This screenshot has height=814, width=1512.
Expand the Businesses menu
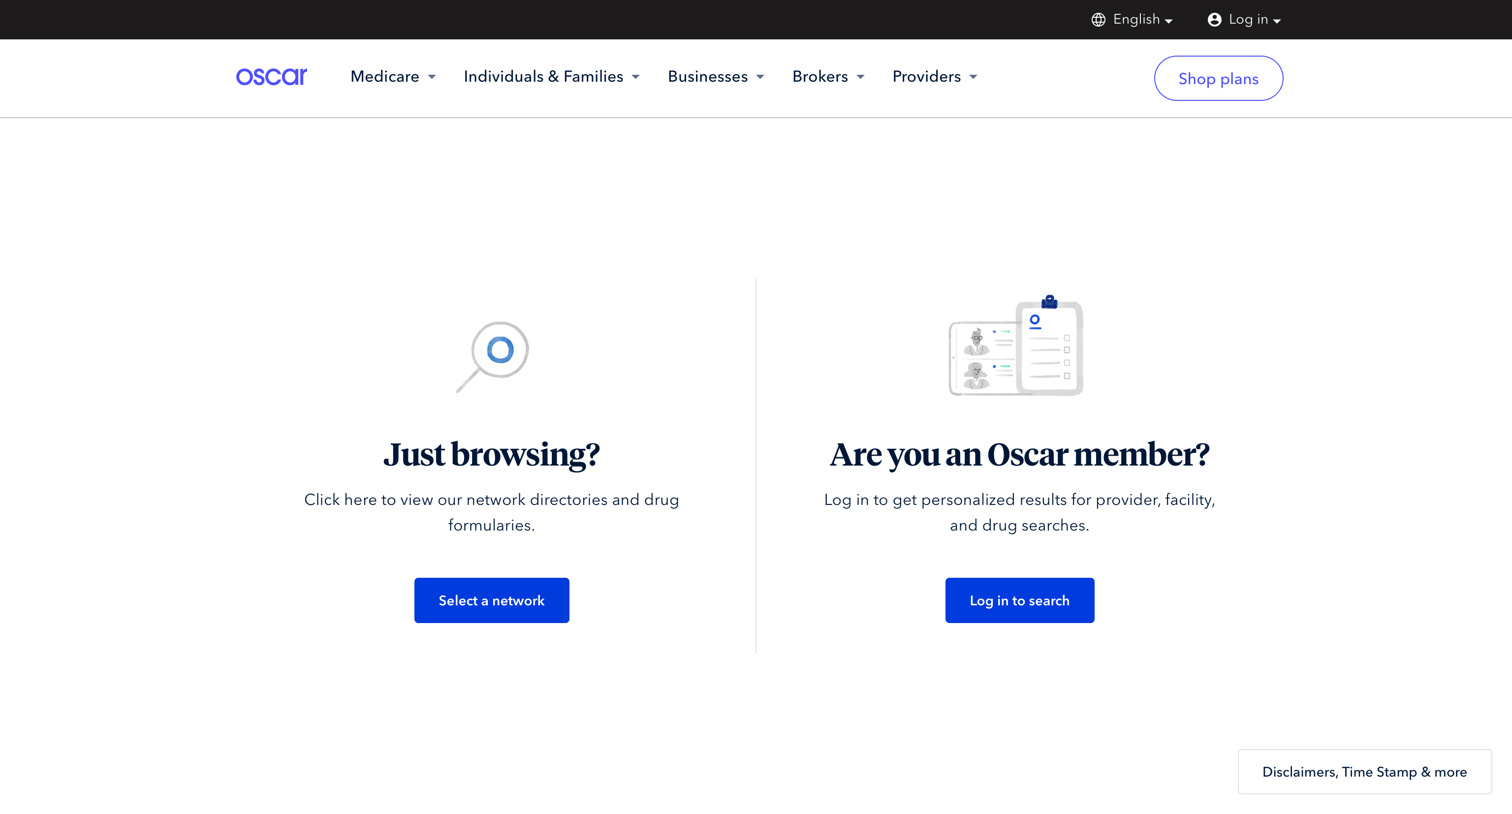[x=716, y=77]
